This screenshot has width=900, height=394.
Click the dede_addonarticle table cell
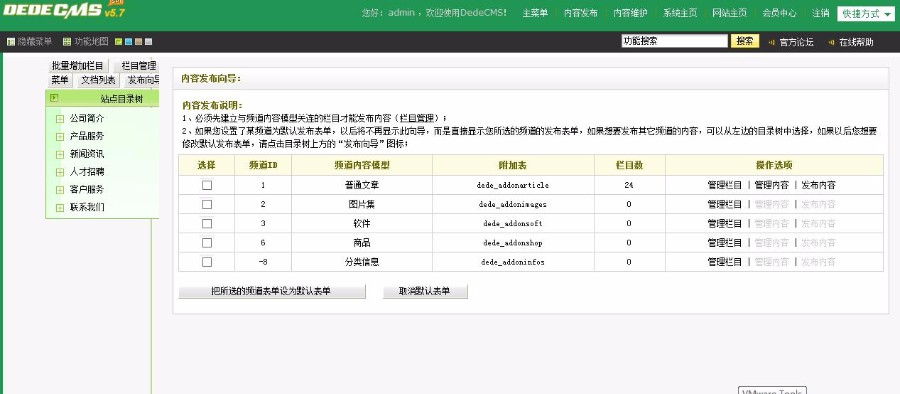[x=513, y=185]
